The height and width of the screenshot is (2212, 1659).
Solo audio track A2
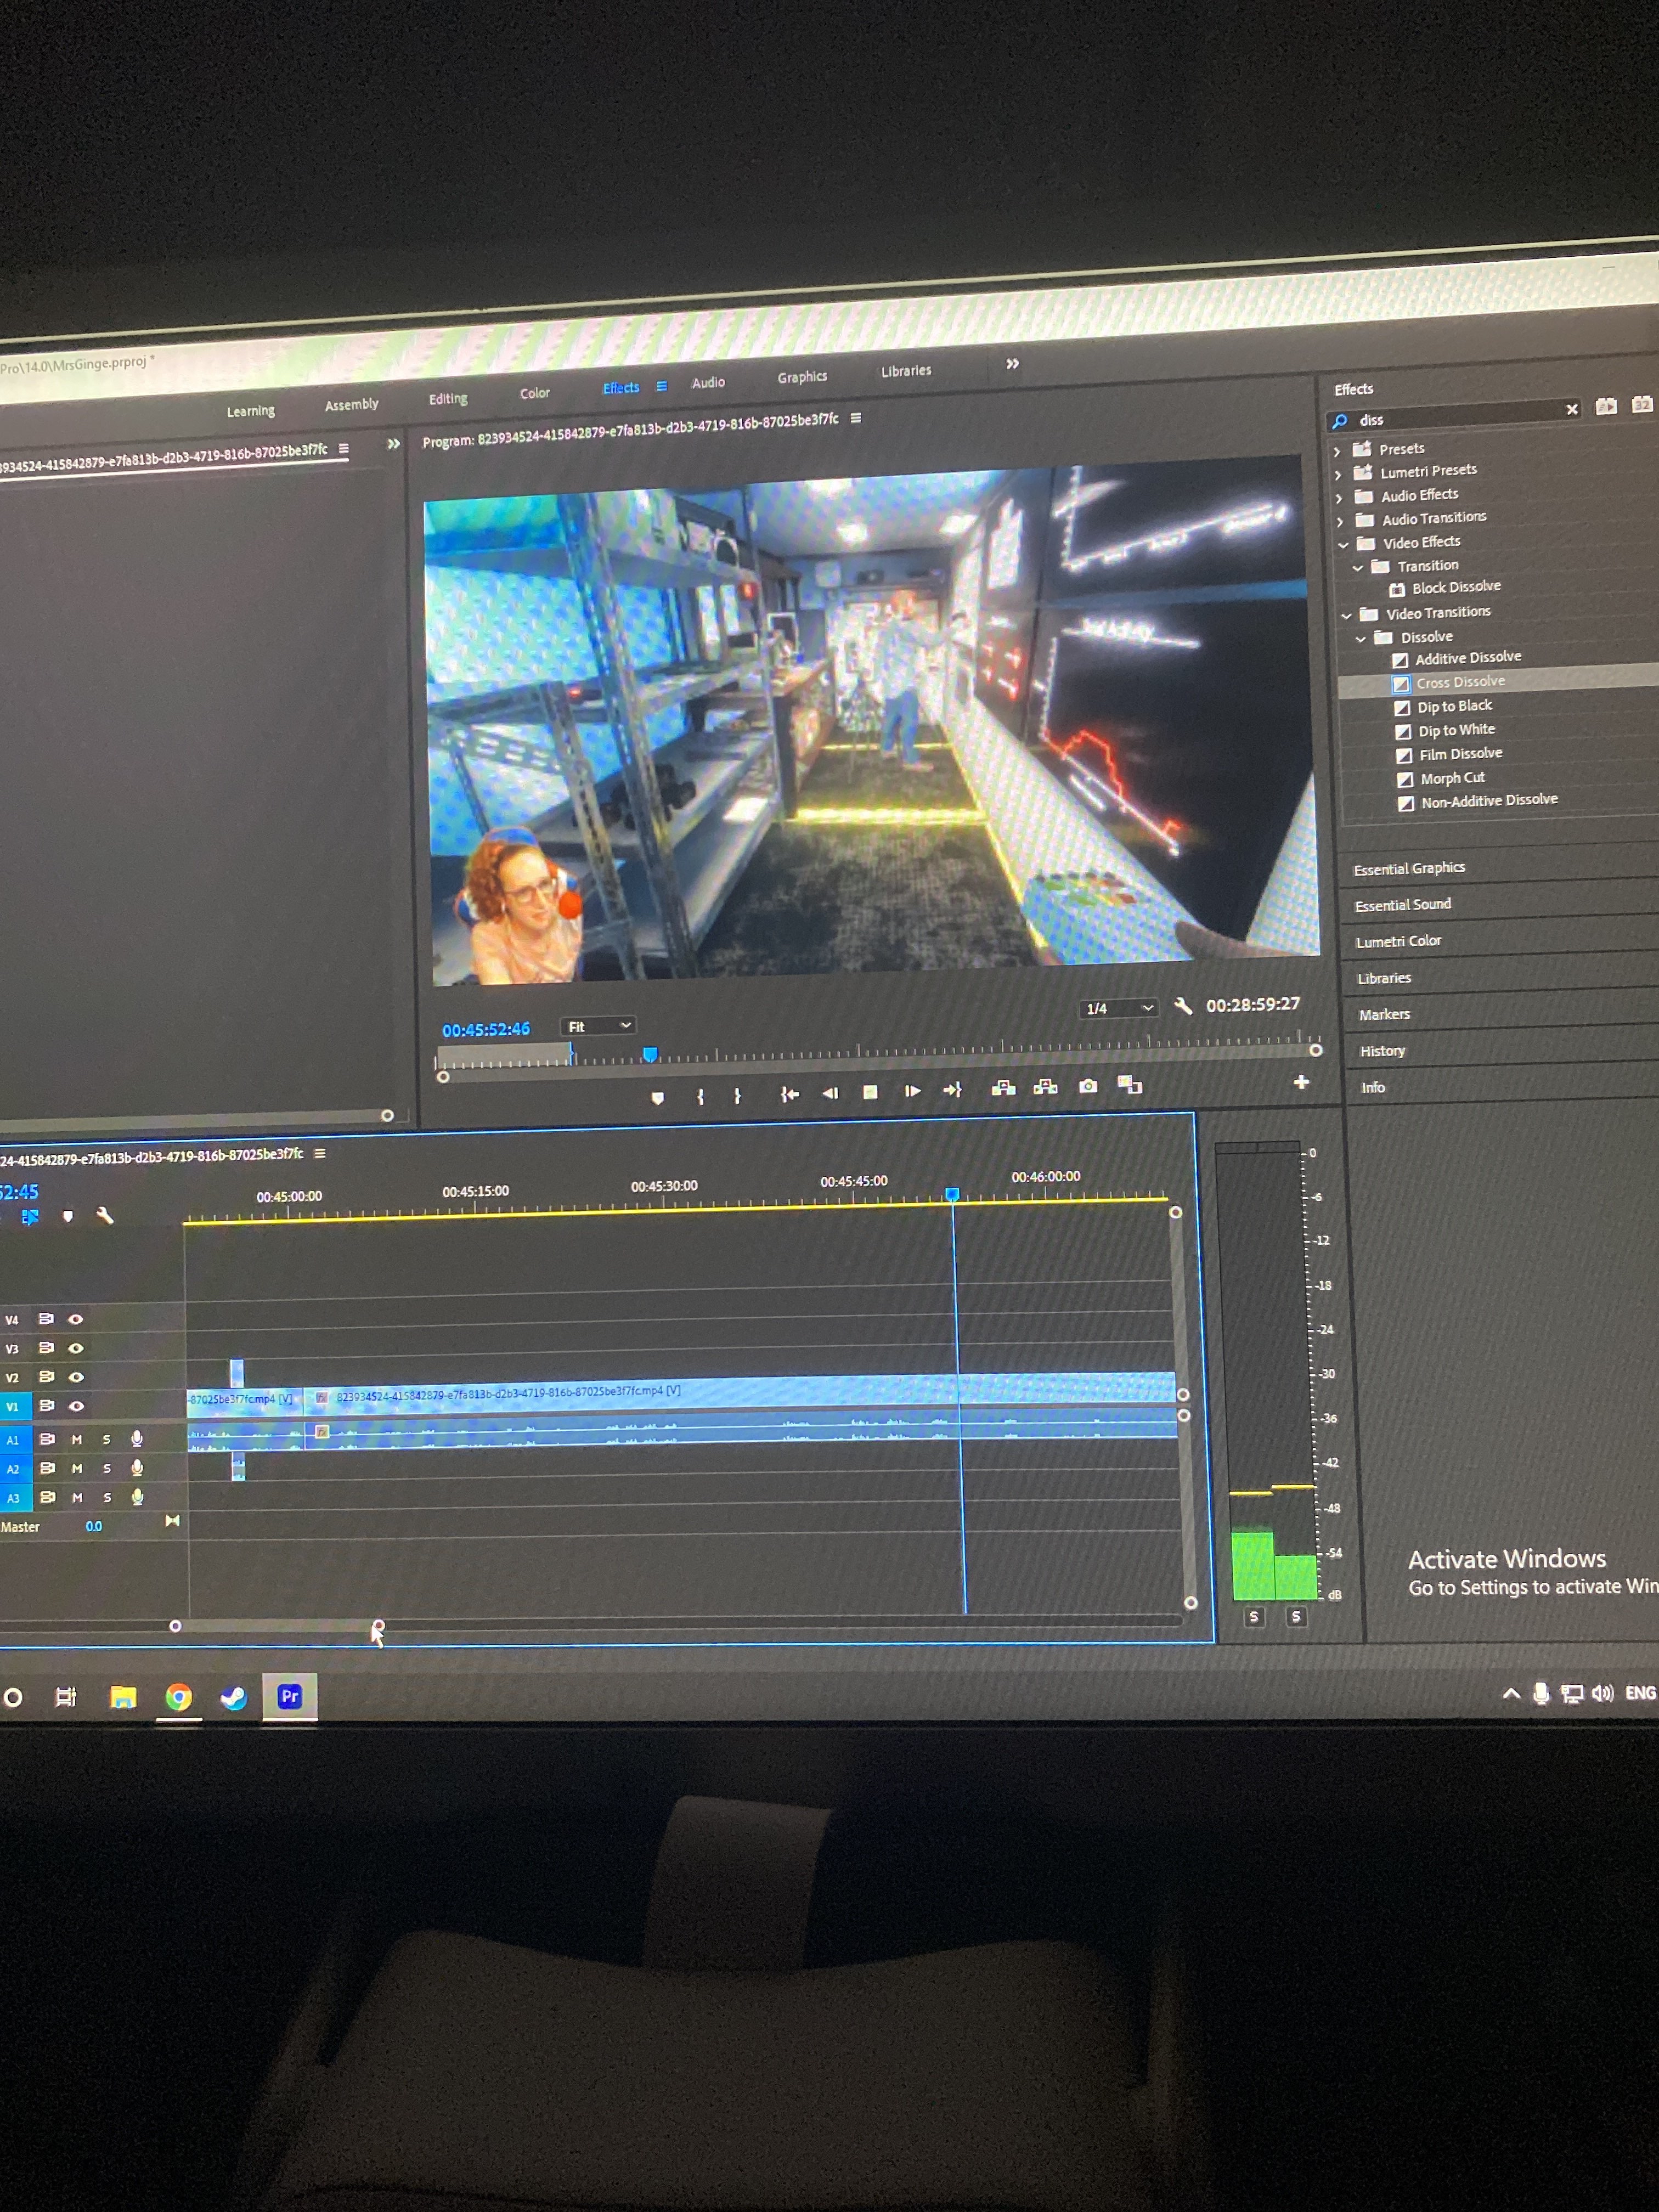click(x=107, y=1469)
